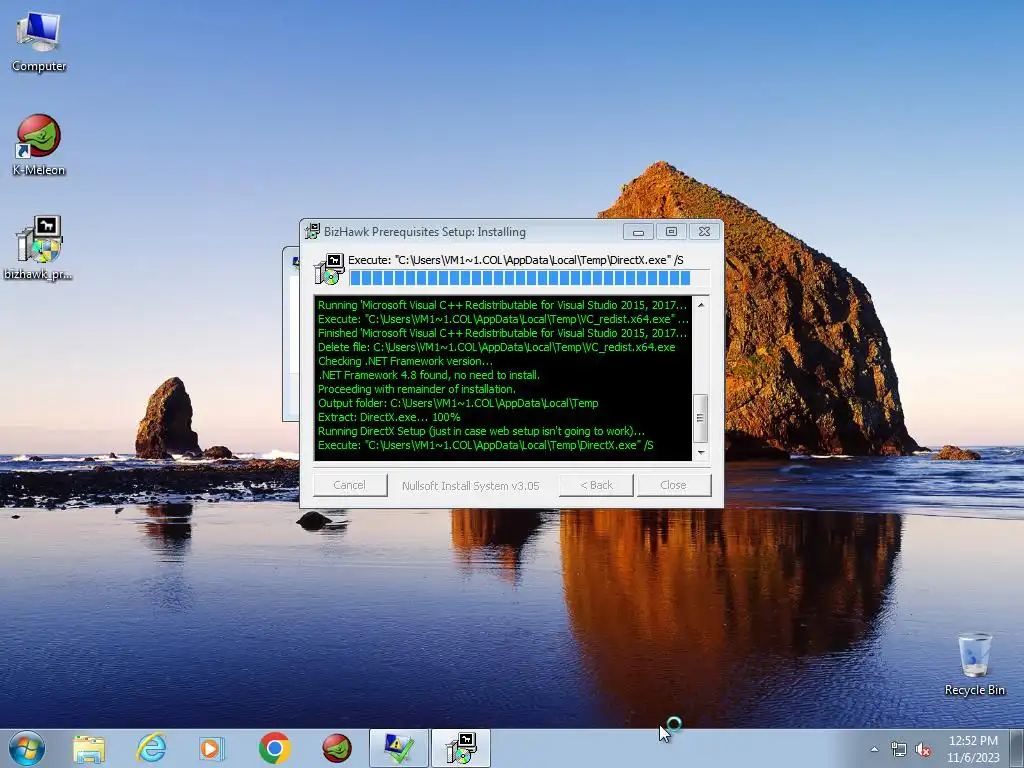Image resolution: width=1024 pixels, height=768 pixels.
Task: Select the K-Meleon desktop shortcut
Action: pyautogui.click(x=39, y=145)
